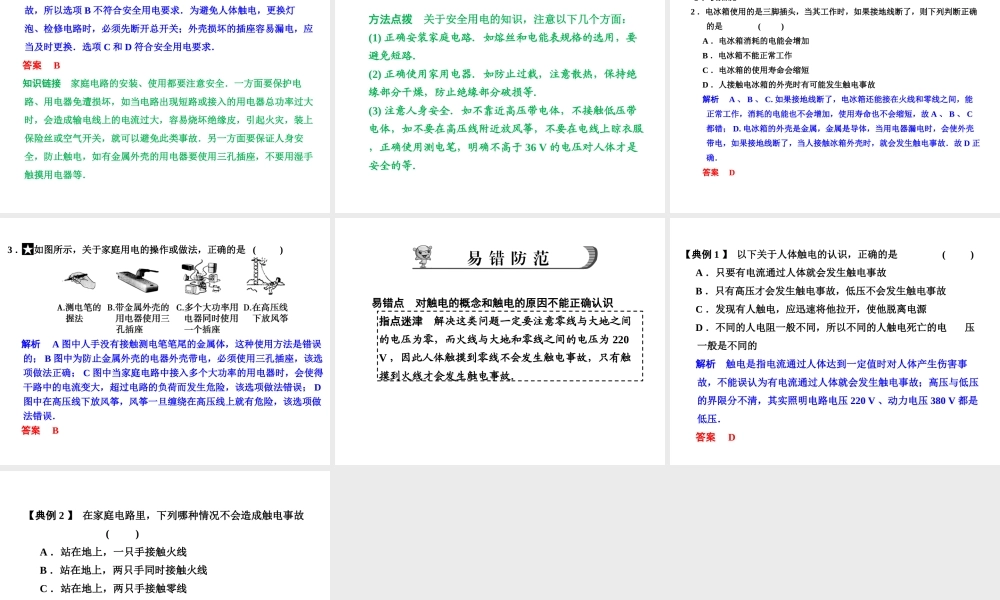Select picture B of the three-hole socket

[137, 280]
